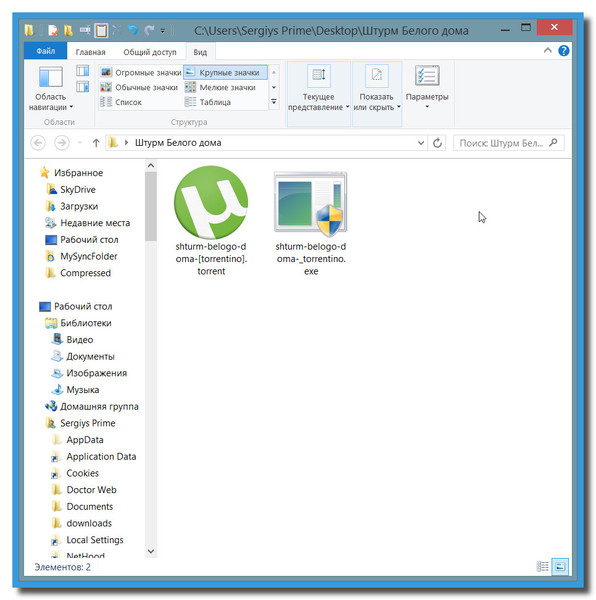596x600 pixels.
Task: Open the Application Data shortcut
Action: click(x=94, y=457)
